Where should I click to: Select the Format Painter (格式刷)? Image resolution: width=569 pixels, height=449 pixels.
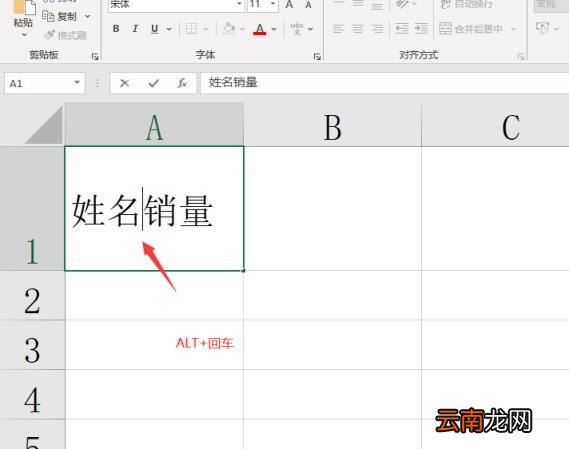tap(65, 35)
